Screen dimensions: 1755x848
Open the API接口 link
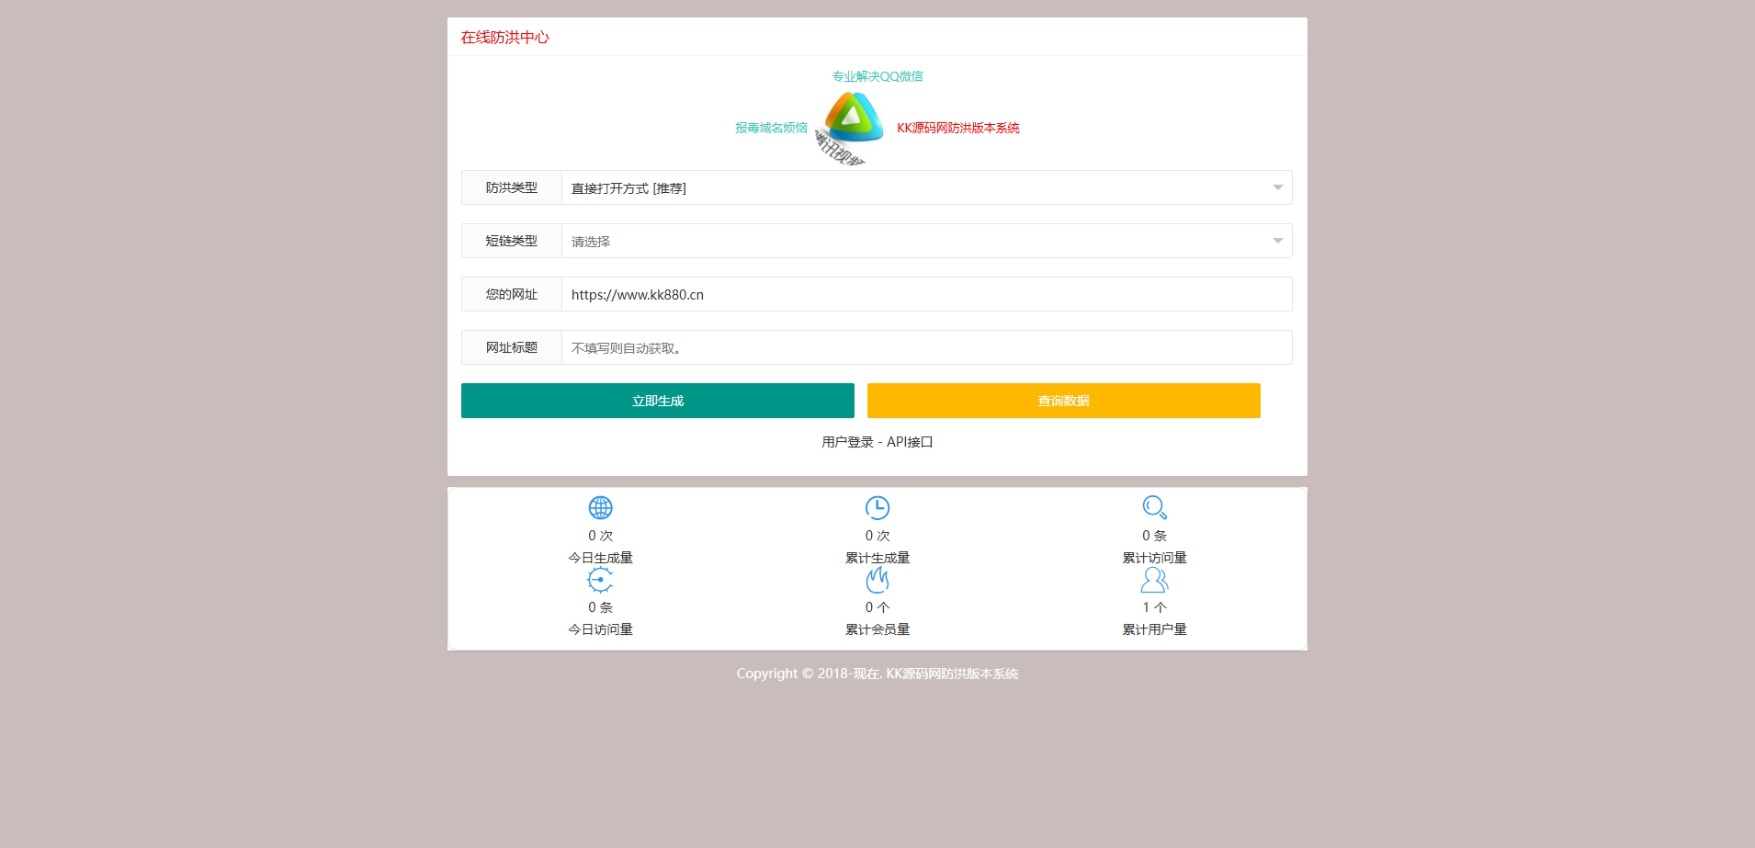[x=909, y=442]
